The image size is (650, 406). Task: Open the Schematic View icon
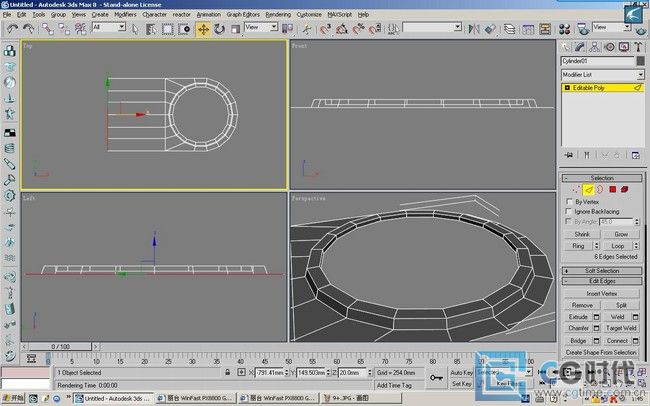pos(545,29)
